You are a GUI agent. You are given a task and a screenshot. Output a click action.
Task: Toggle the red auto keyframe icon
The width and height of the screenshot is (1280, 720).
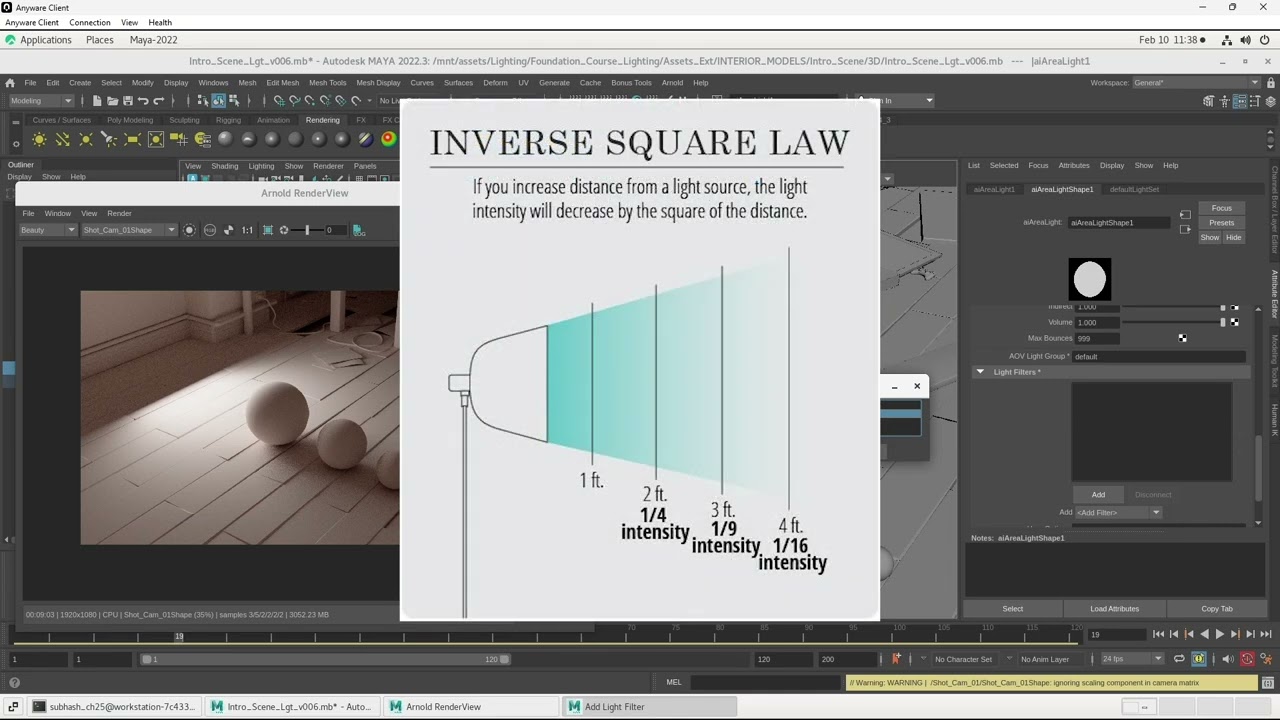click(x=1247, y=659)
